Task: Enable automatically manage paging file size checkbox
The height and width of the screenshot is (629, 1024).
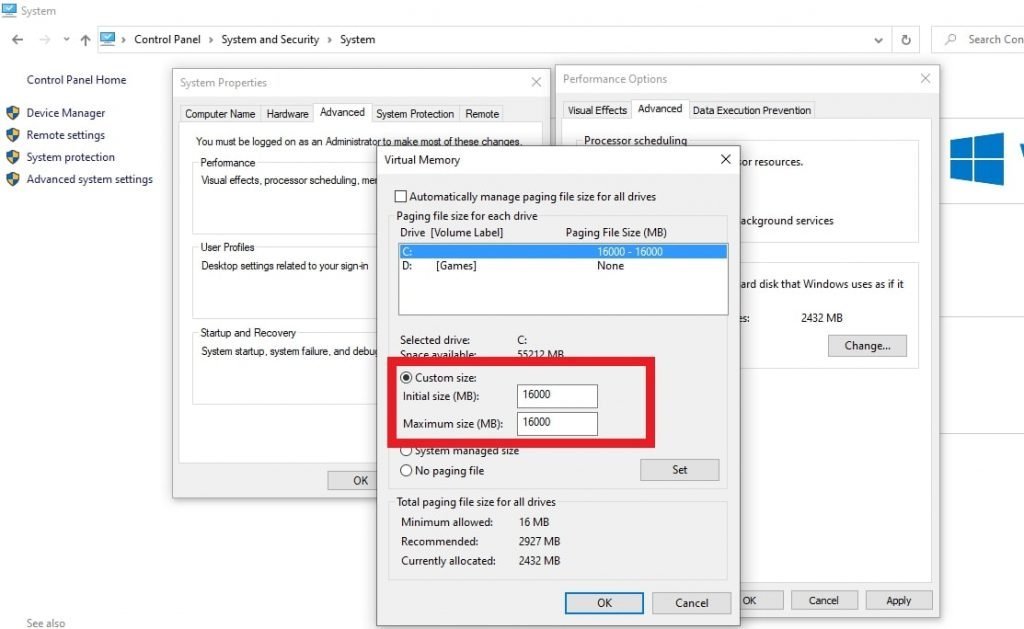Action: pyautogui.click(x=402, y=197)
